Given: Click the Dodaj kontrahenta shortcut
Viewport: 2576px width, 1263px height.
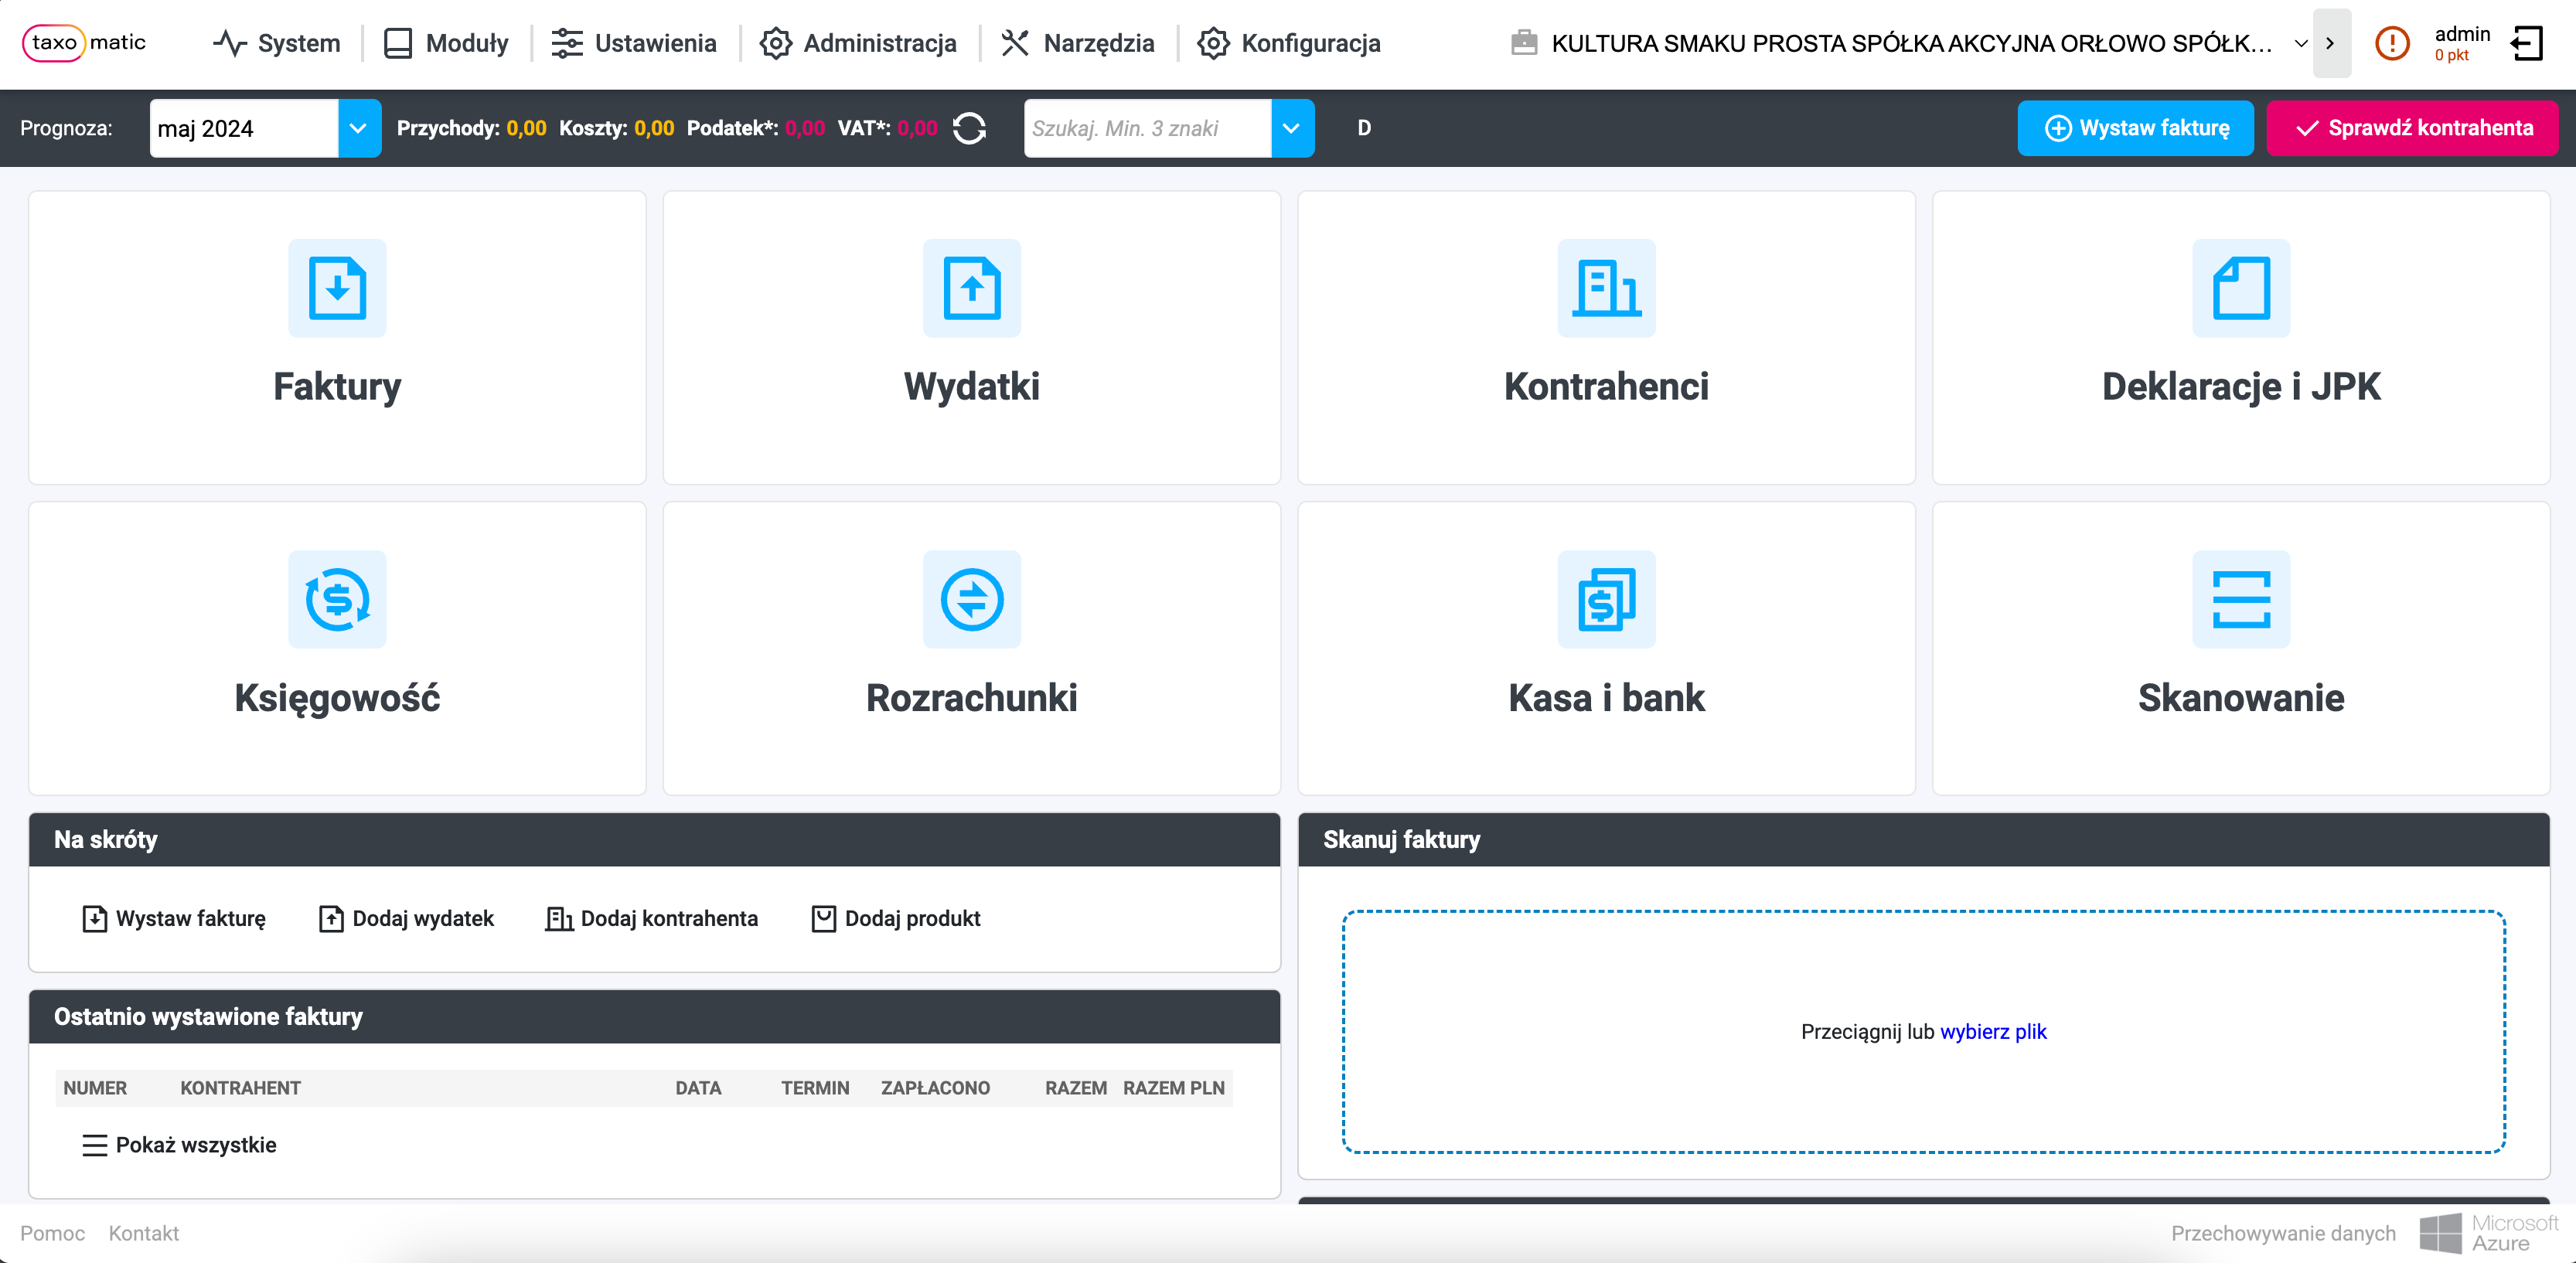Looking at the screenshot, I should click(x=652, y=918).
